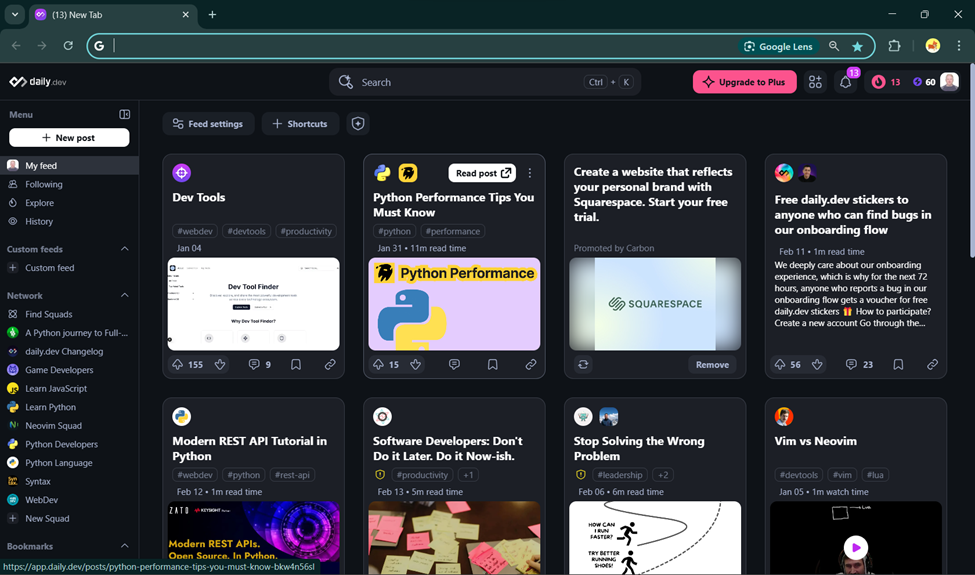
Task: Refresh the Squarespace ad
Action: click(x=583, y=364)
